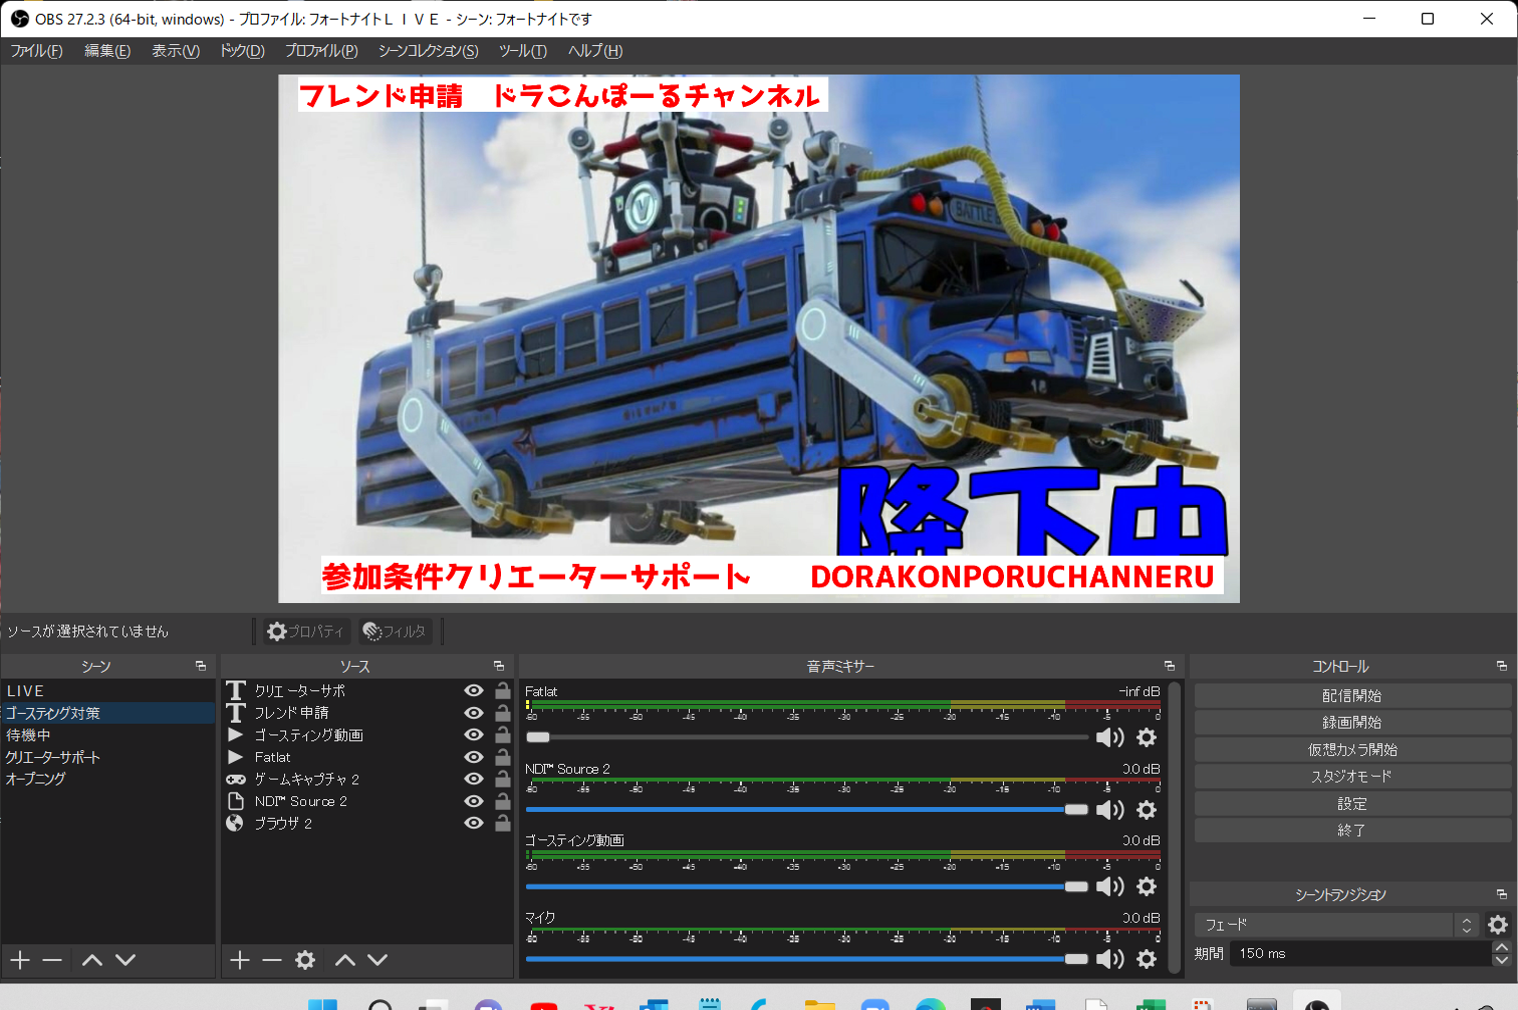Image resolution: width=1518 pixels, height=1010 pixels.
Task: Mute the NDI Source 2 audio channel
Action: tap(1110, 810)
